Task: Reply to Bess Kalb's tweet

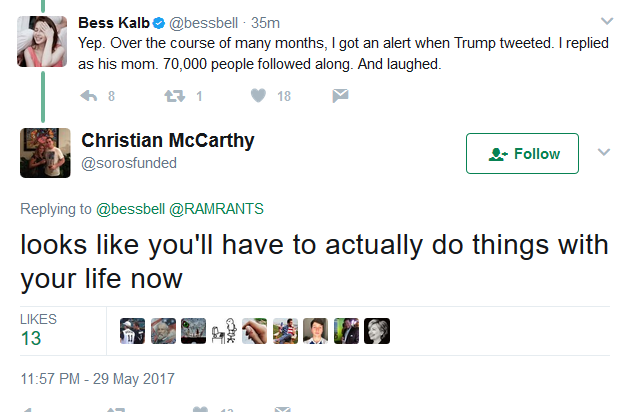Action: (89, 96)
